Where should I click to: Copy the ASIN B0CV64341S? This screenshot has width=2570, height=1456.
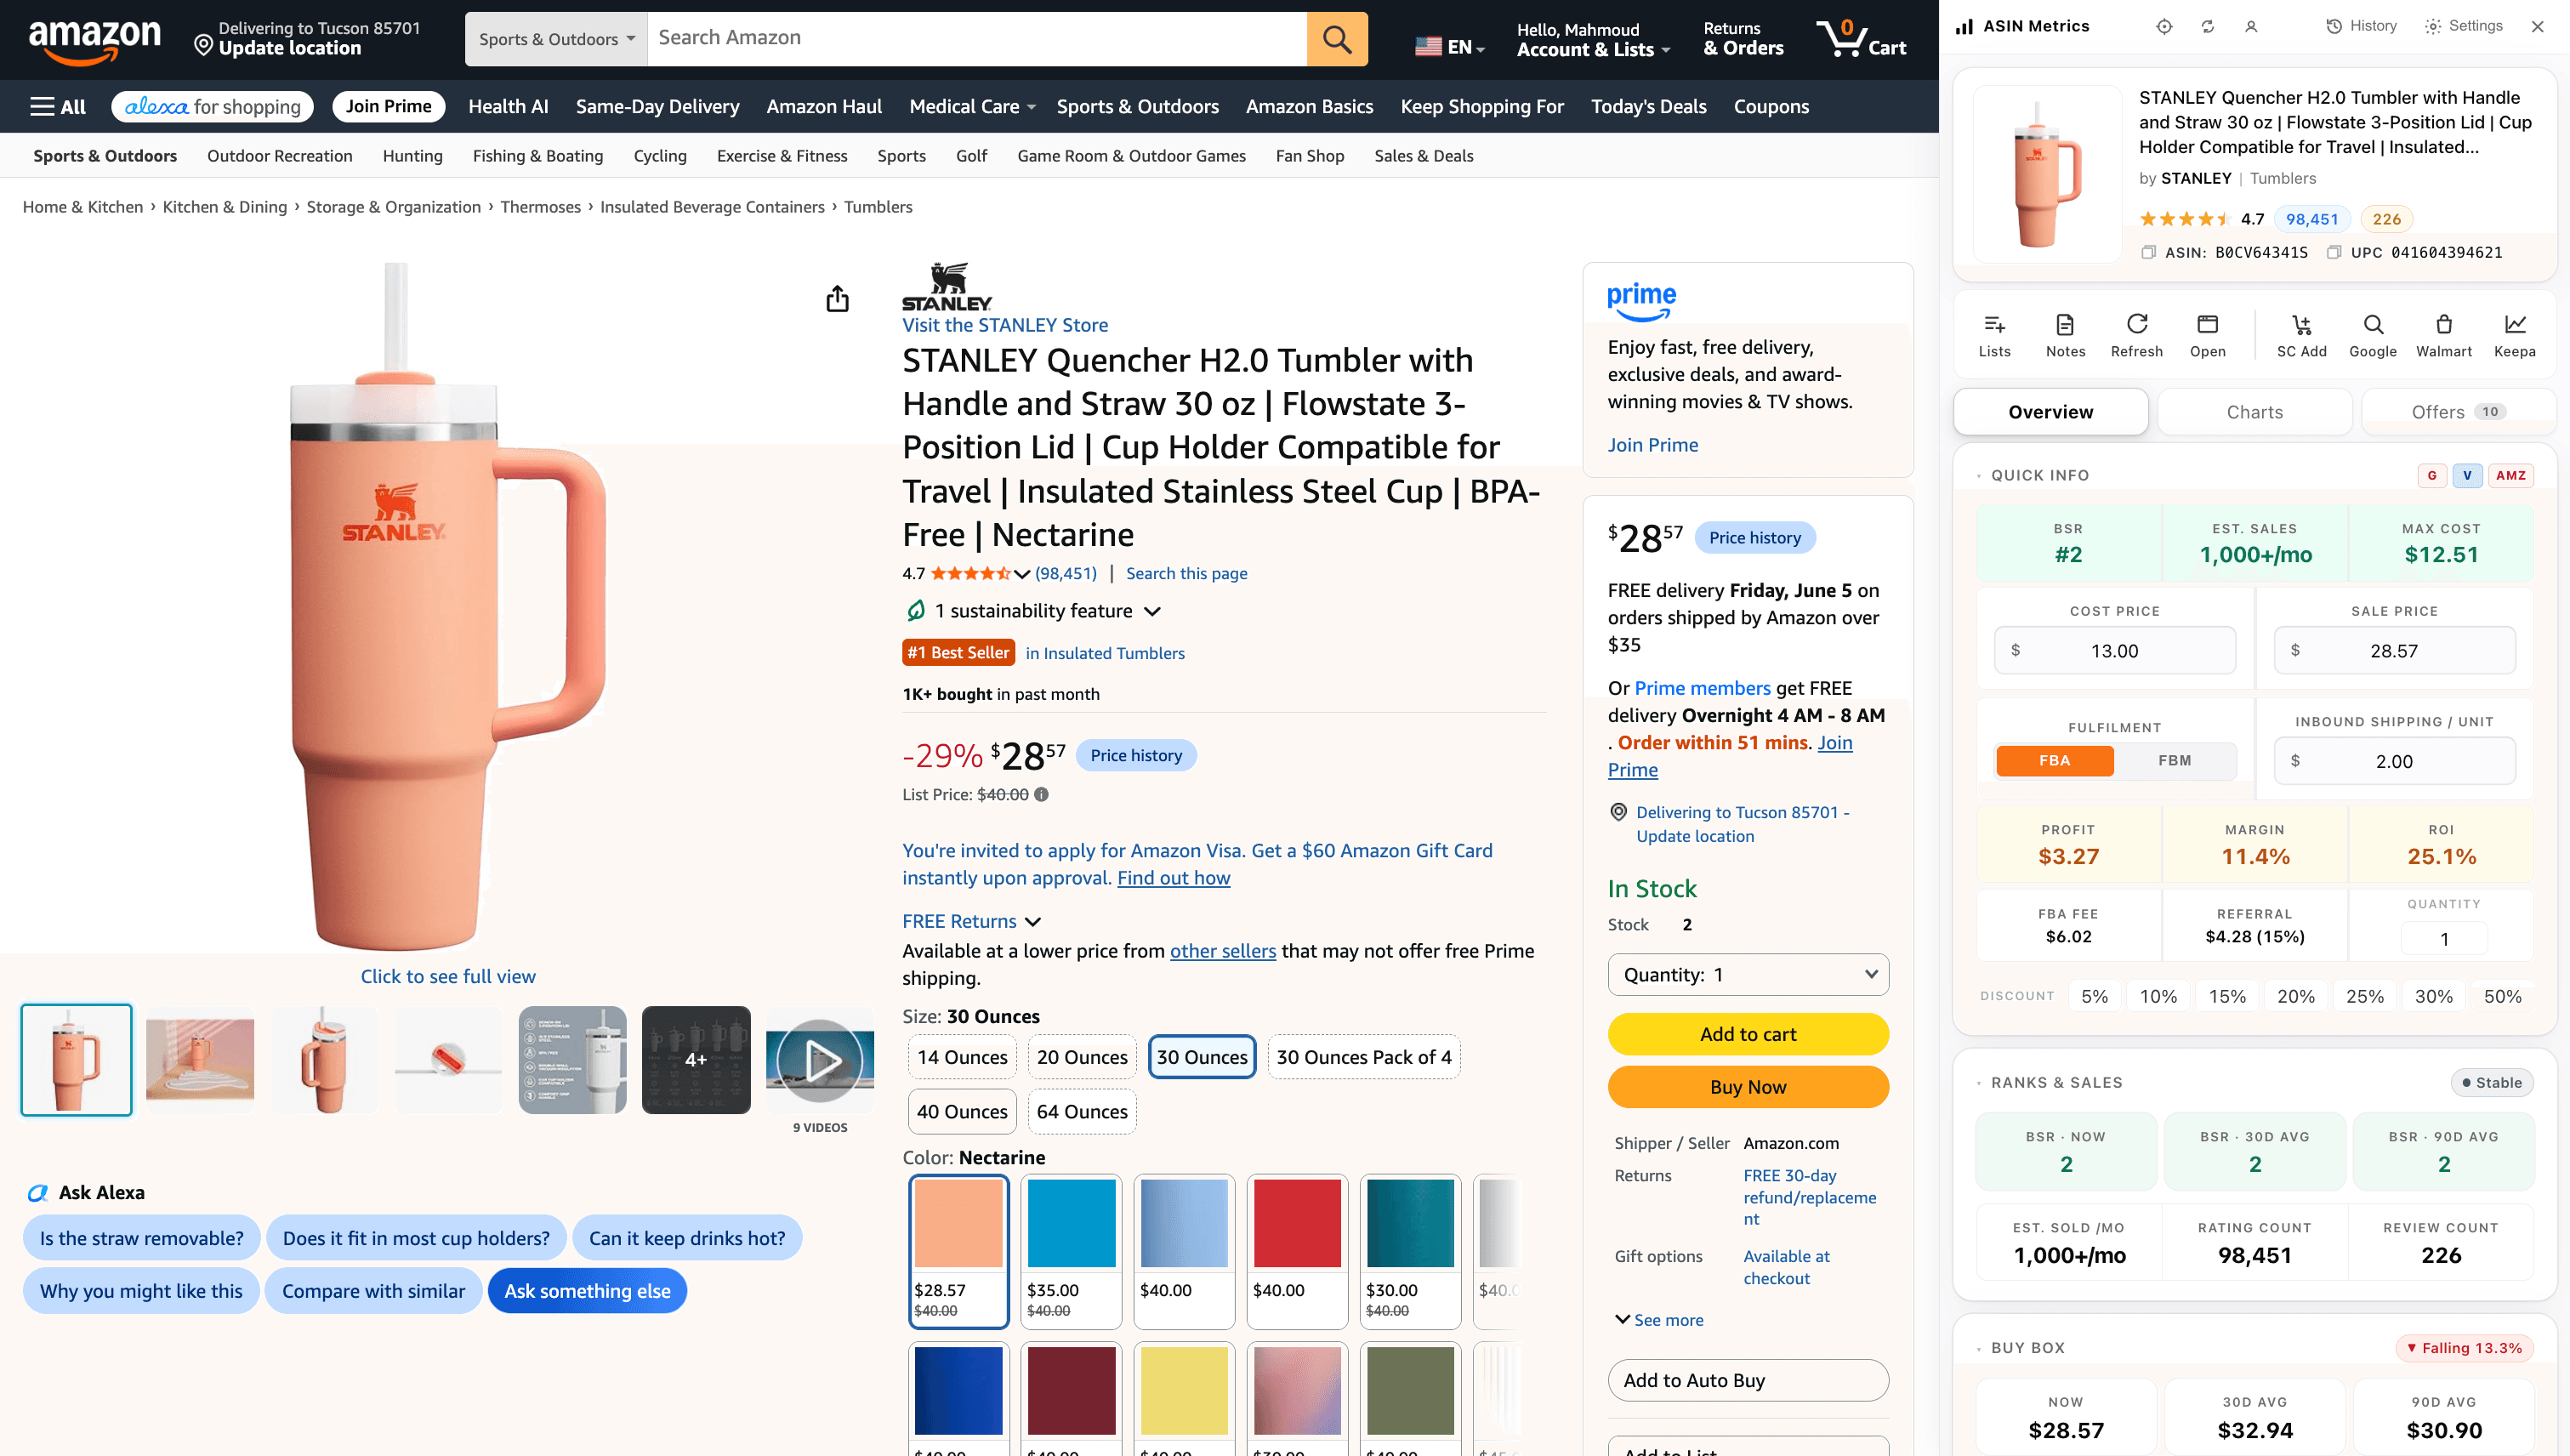point(2147,252)
